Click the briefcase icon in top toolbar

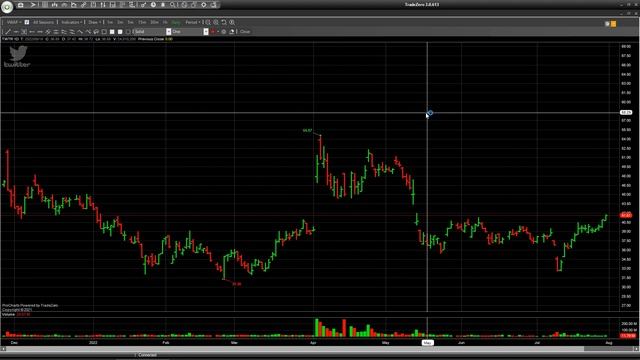point(20,5)
